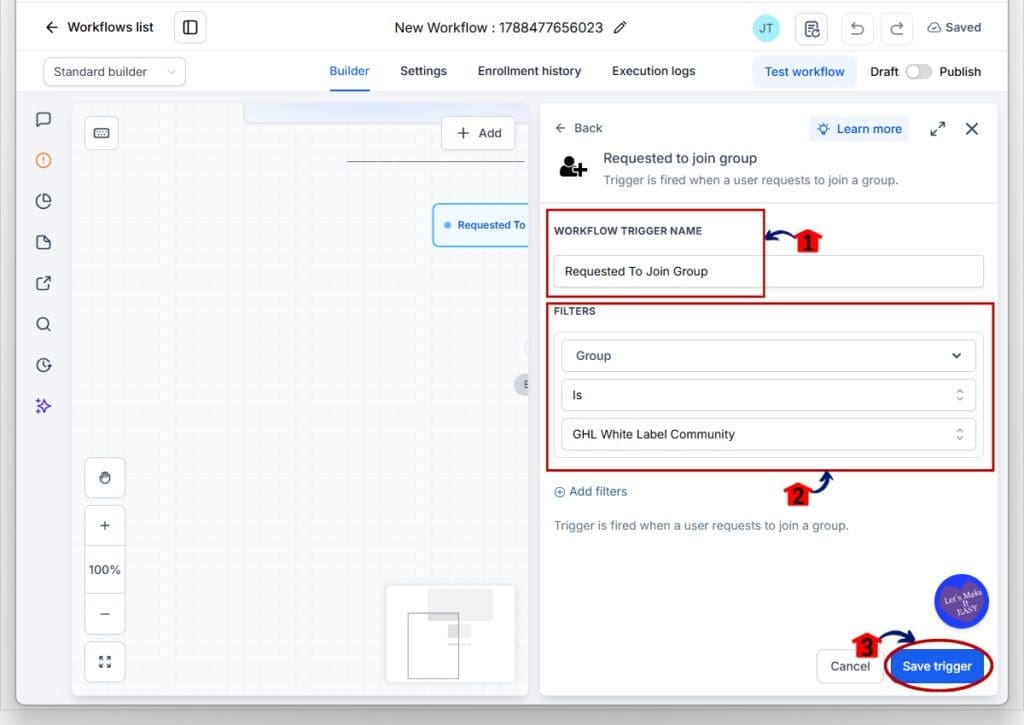The image size is (1024, 725).
Task: Open the version history clock icon
Action: tap(43, 365)
